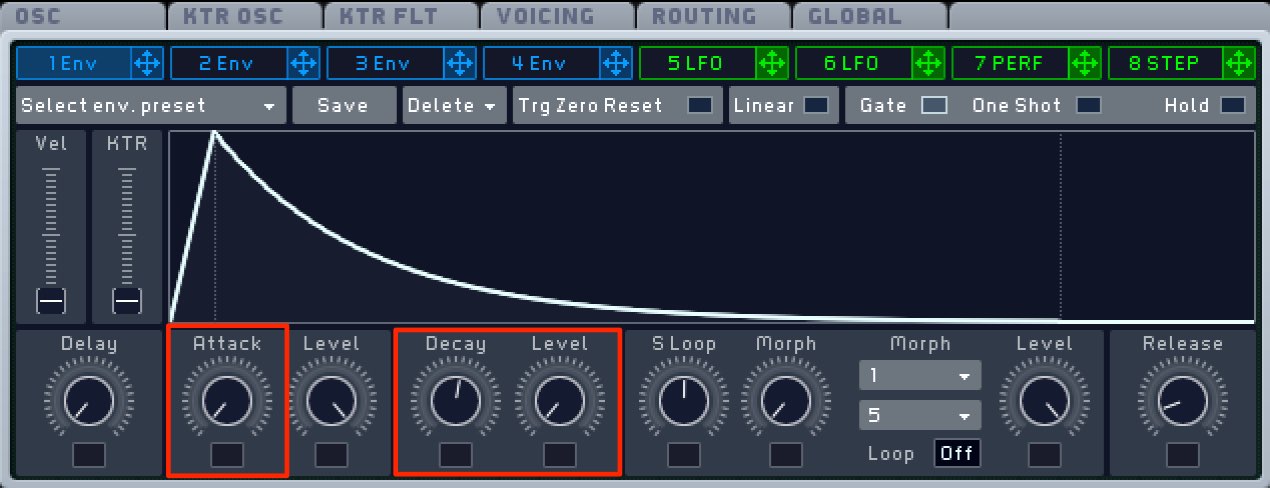Enable the One Shot switch
This screenshot has width=1270, height=488.
click(x=1088, y=105)
